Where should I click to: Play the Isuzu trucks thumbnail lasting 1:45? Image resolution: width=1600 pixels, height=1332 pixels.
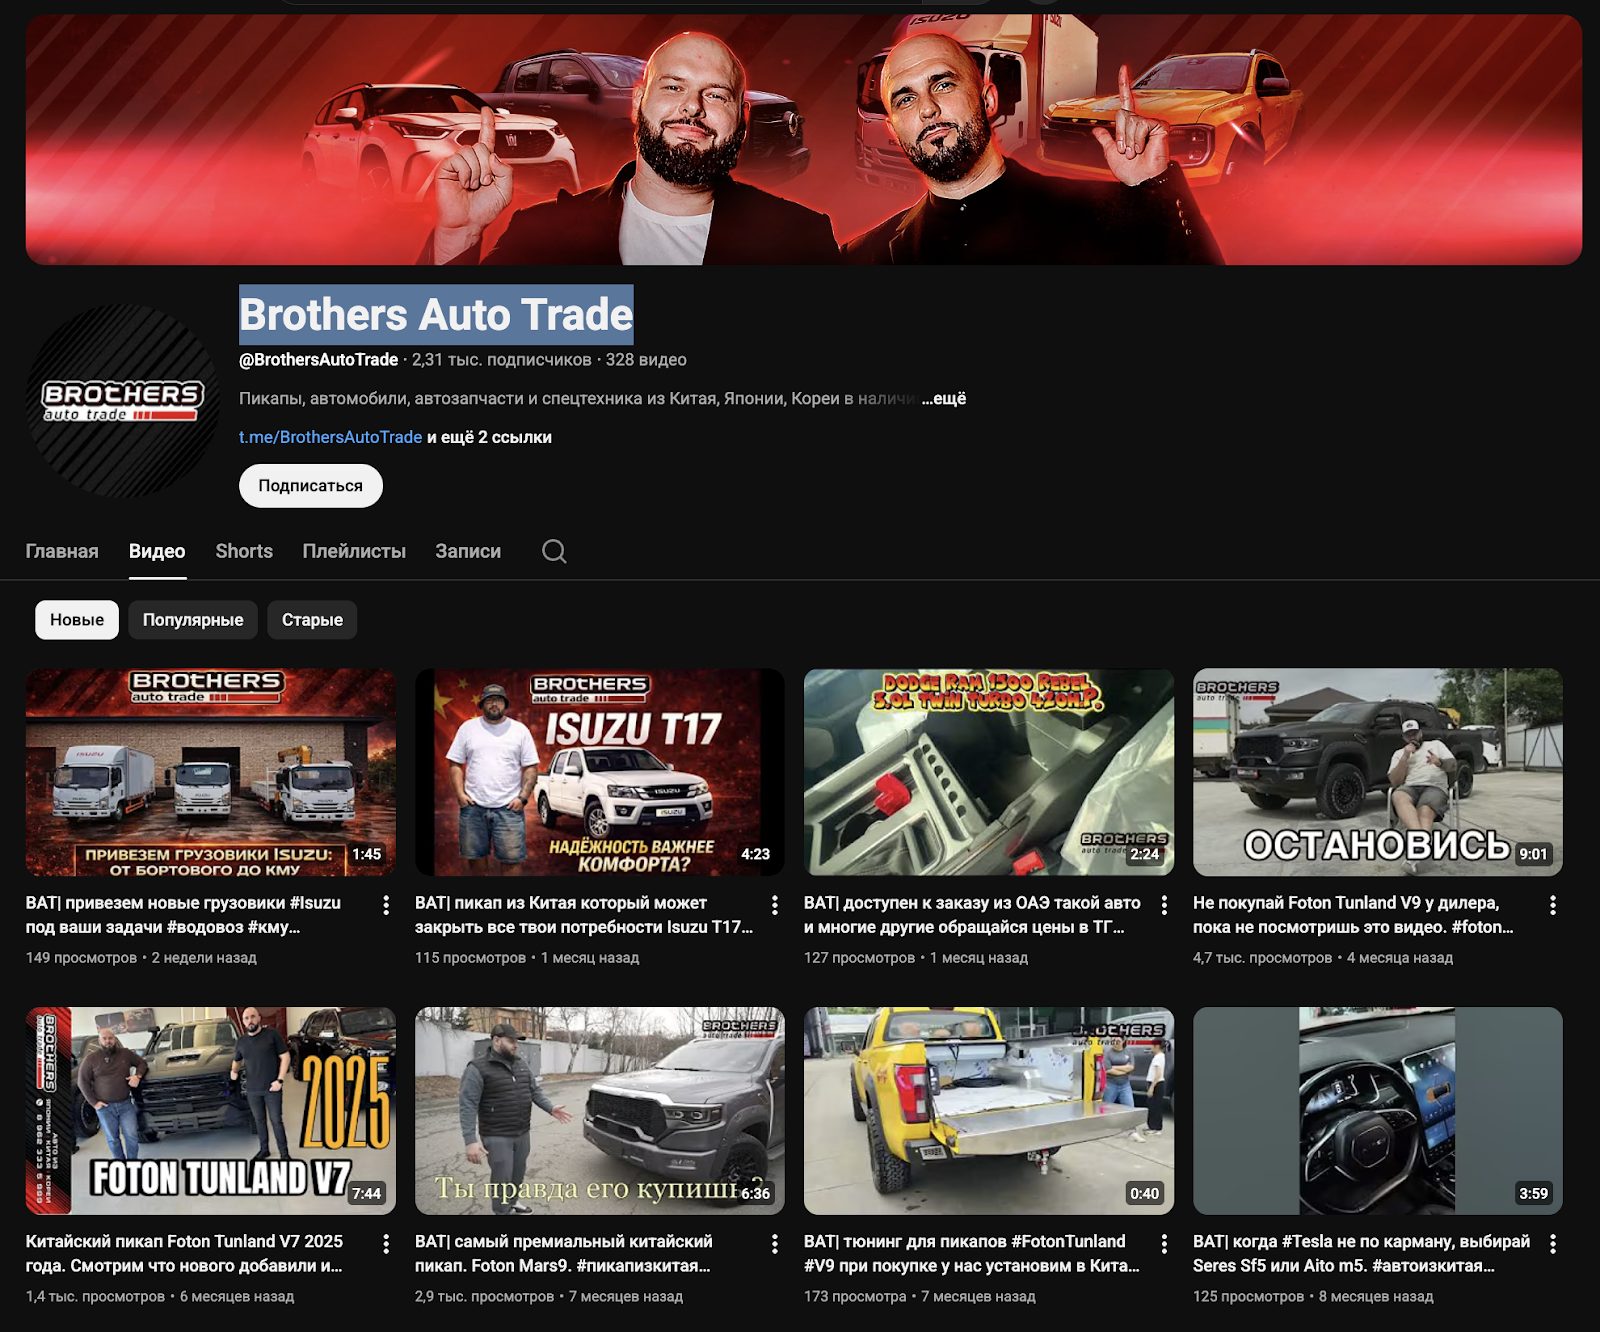pyautogui.click(x=211, y=772)
